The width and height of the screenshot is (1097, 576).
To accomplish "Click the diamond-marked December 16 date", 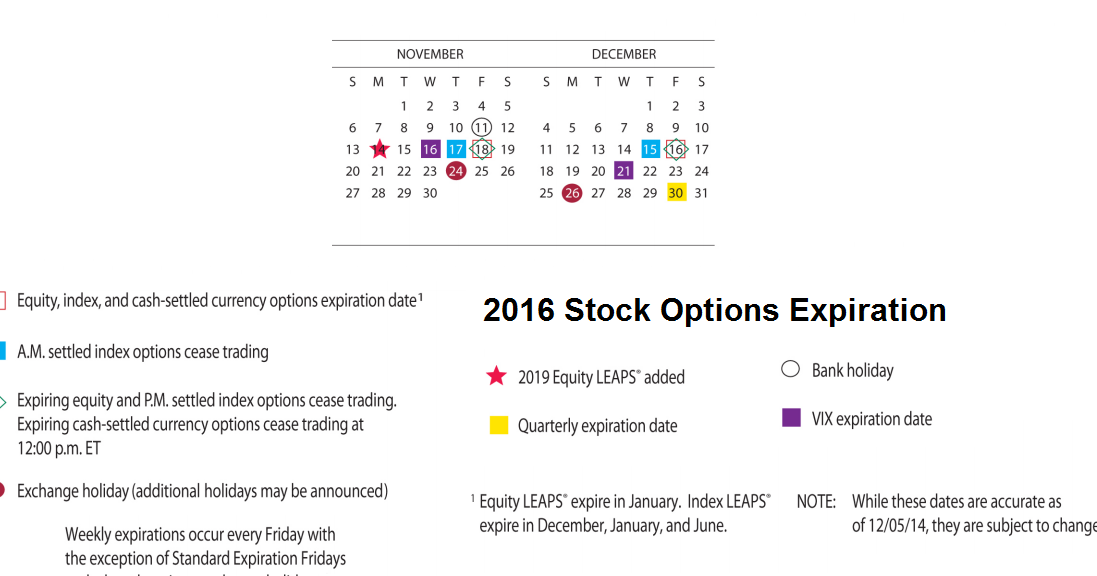I will (676, 149).
